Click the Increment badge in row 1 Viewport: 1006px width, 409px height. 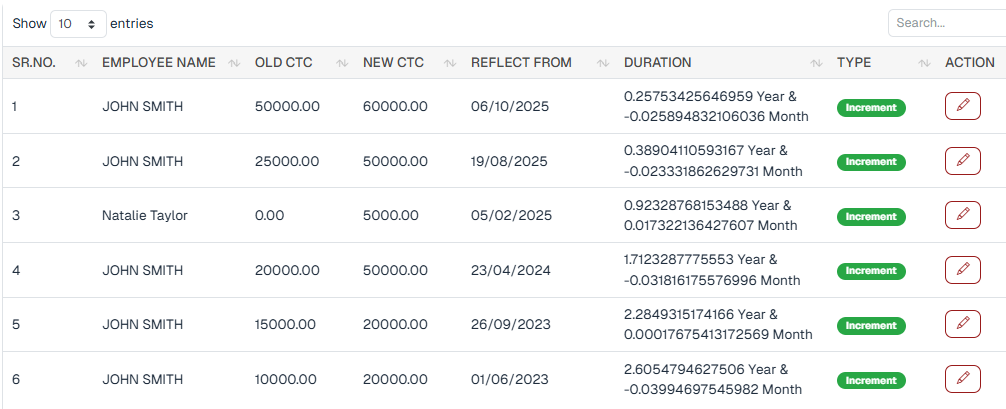871,107
